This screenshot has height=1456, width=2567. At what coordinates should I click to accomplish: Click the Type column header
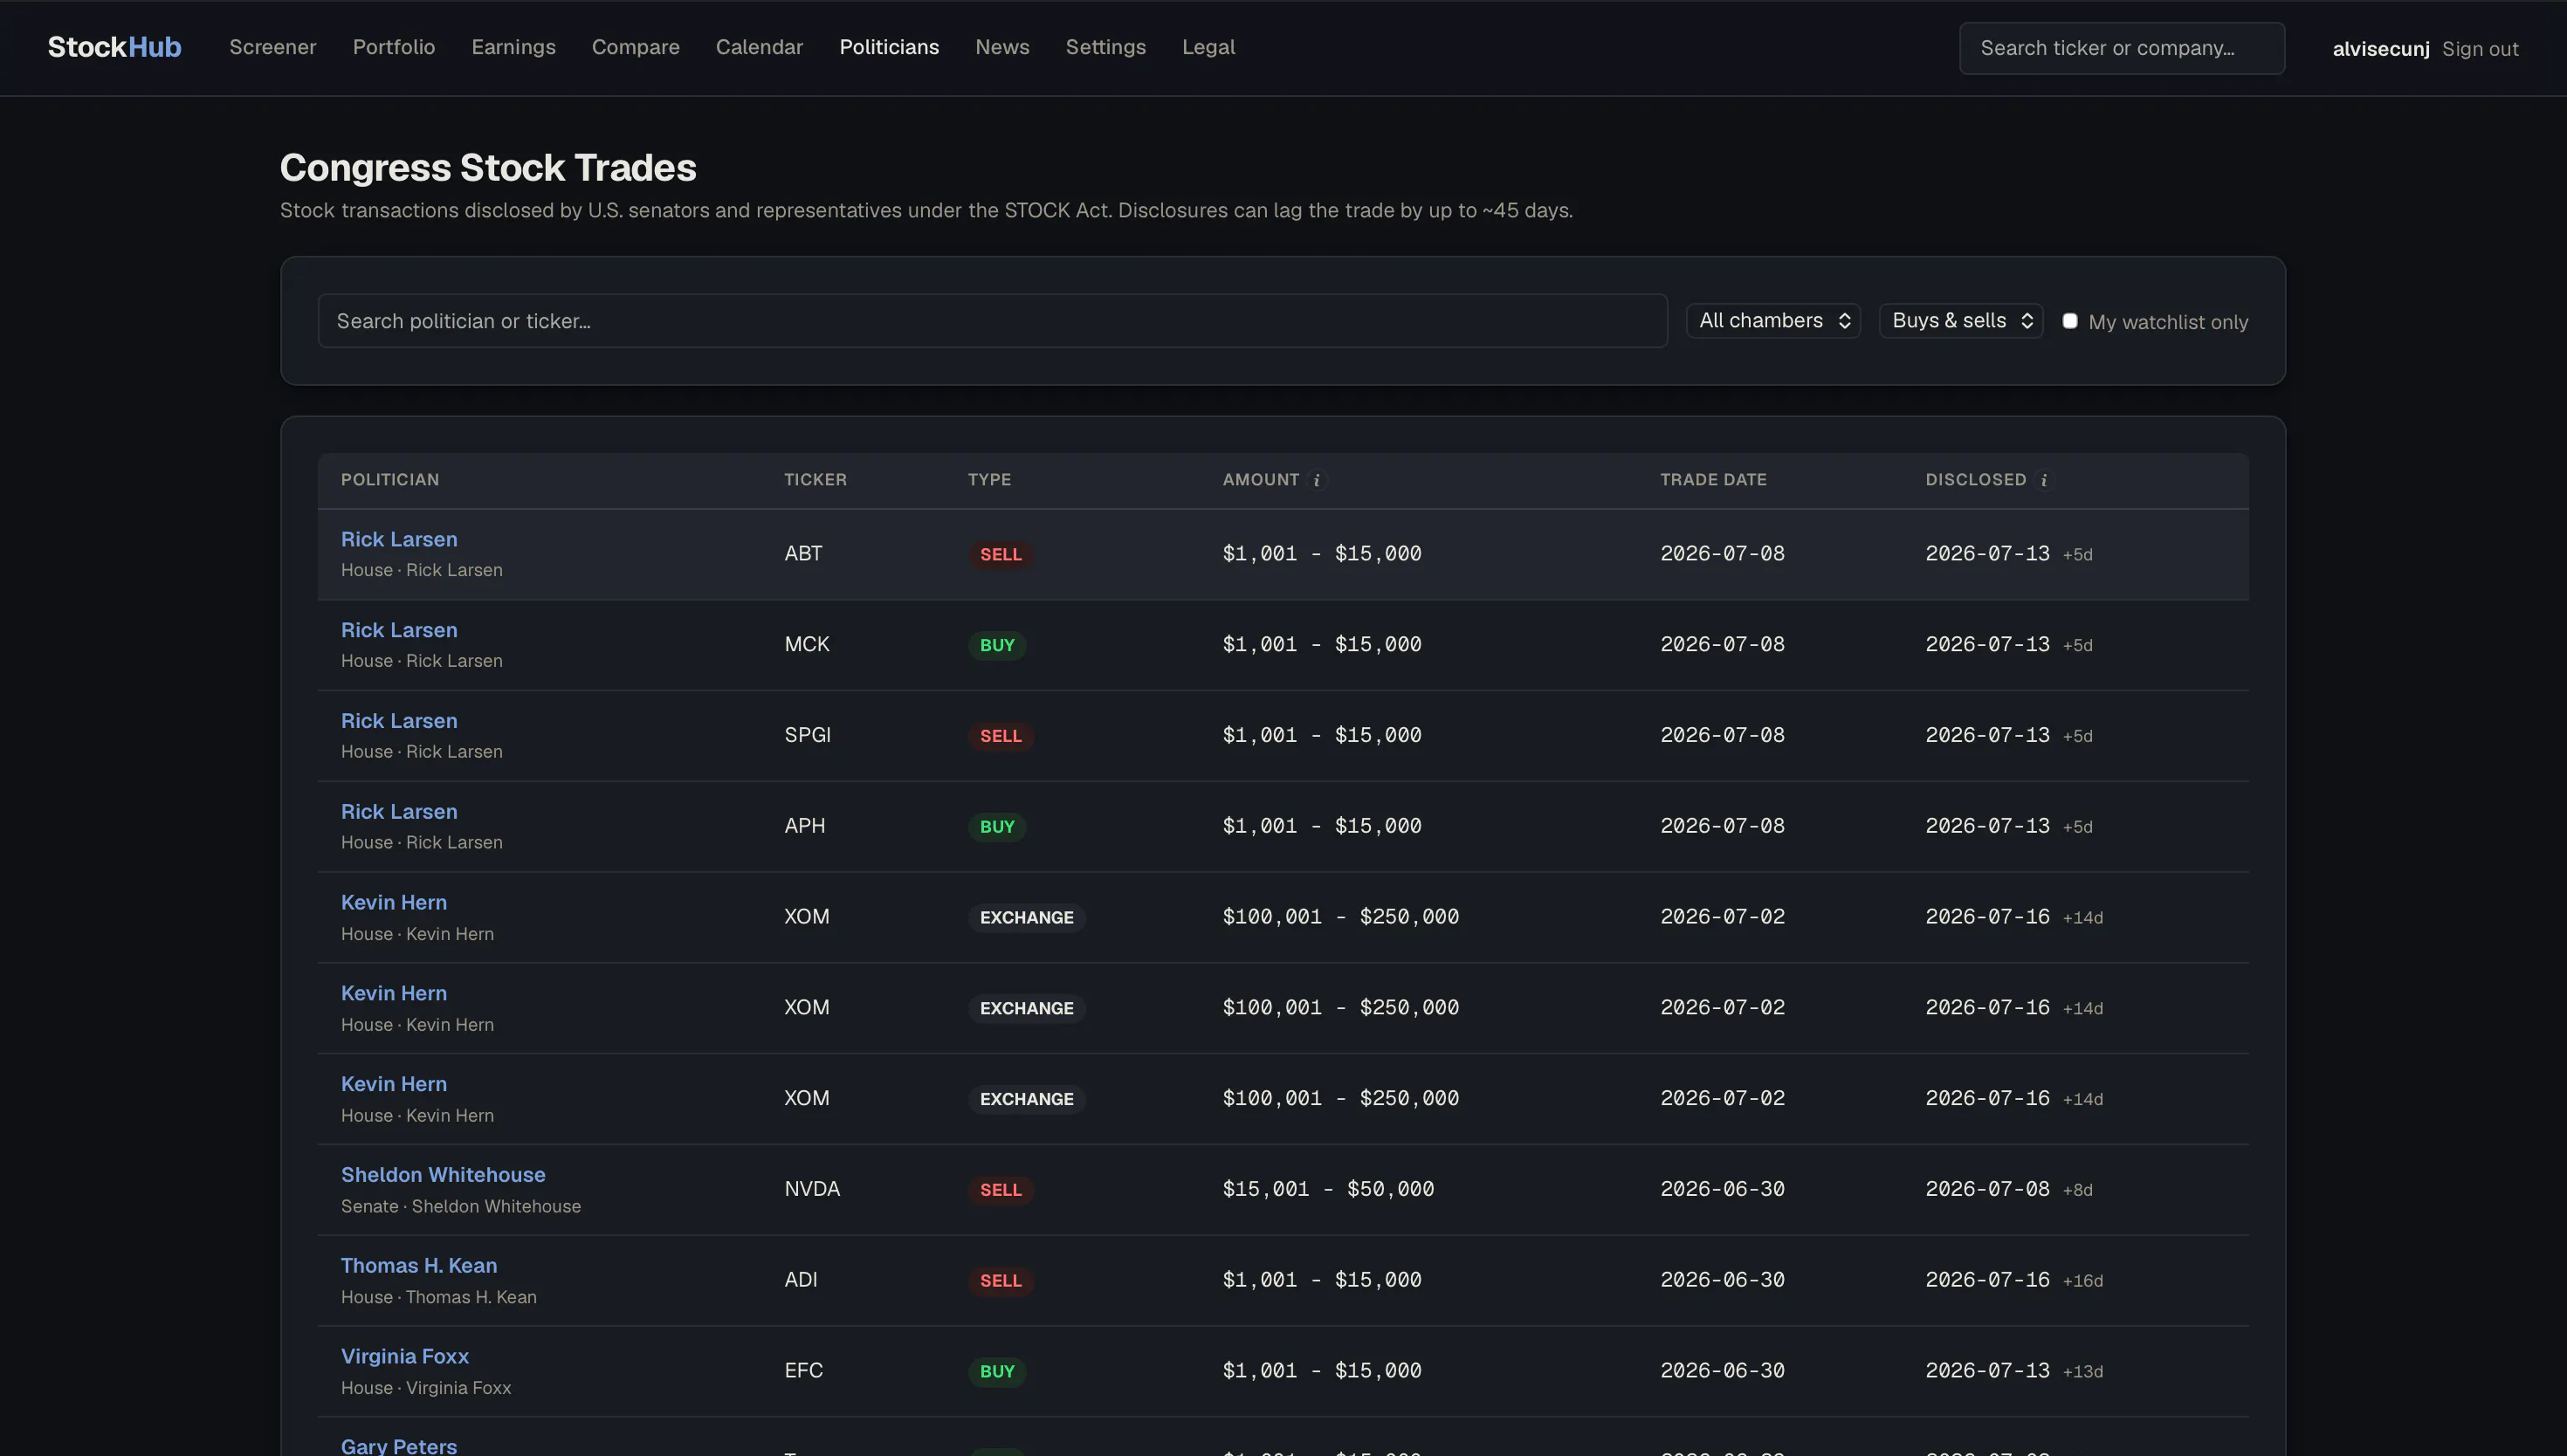coord(989,480)
